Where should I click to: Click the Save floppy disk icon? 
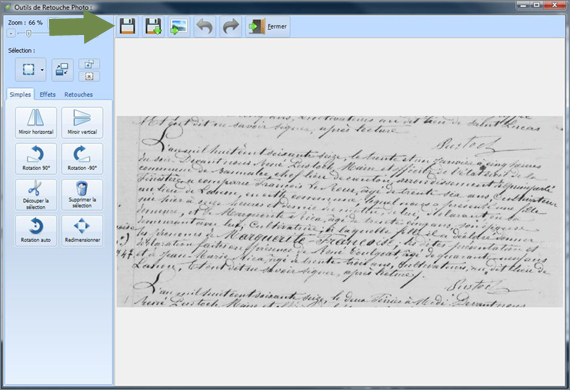tap(127, 27)
